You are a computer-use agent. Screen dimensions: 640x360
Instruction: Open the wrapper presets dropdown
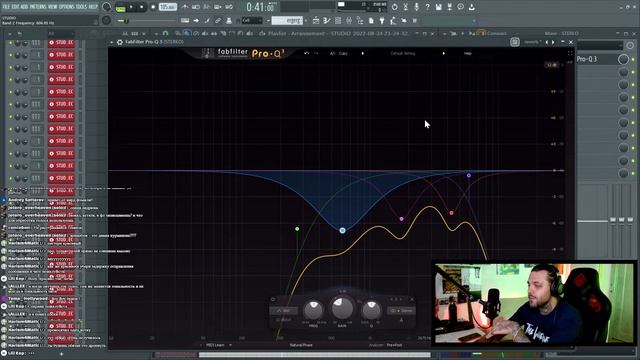coord(533,42)
